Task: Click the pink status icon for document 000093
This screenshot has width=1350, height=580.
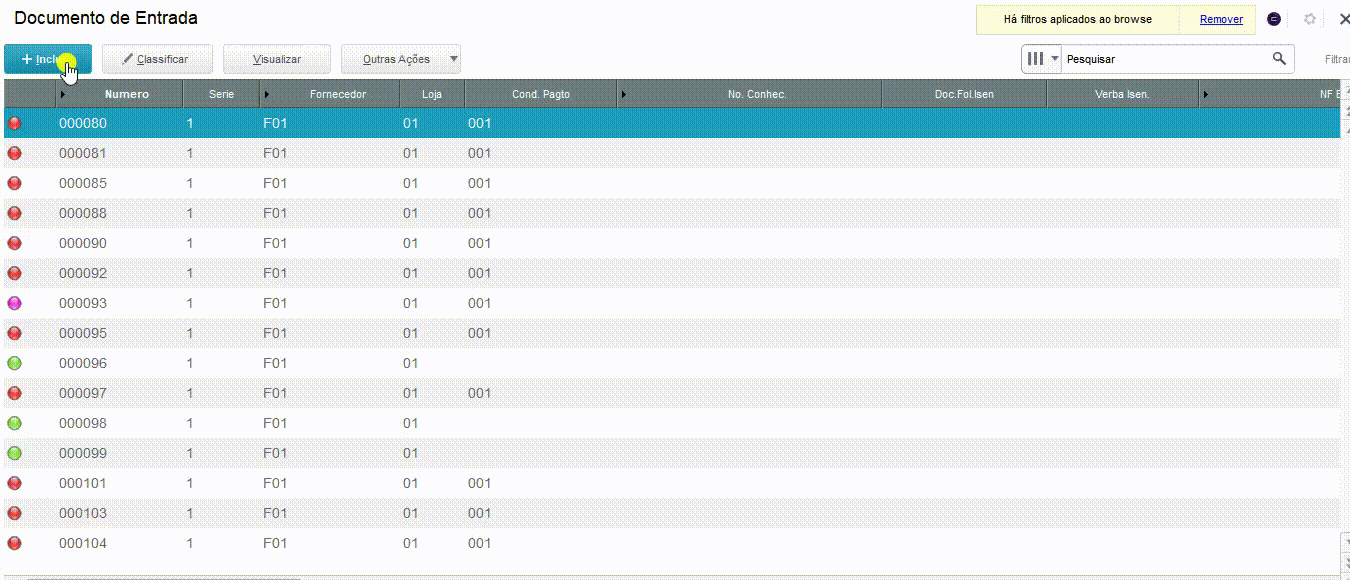Action: click(14, 303)
